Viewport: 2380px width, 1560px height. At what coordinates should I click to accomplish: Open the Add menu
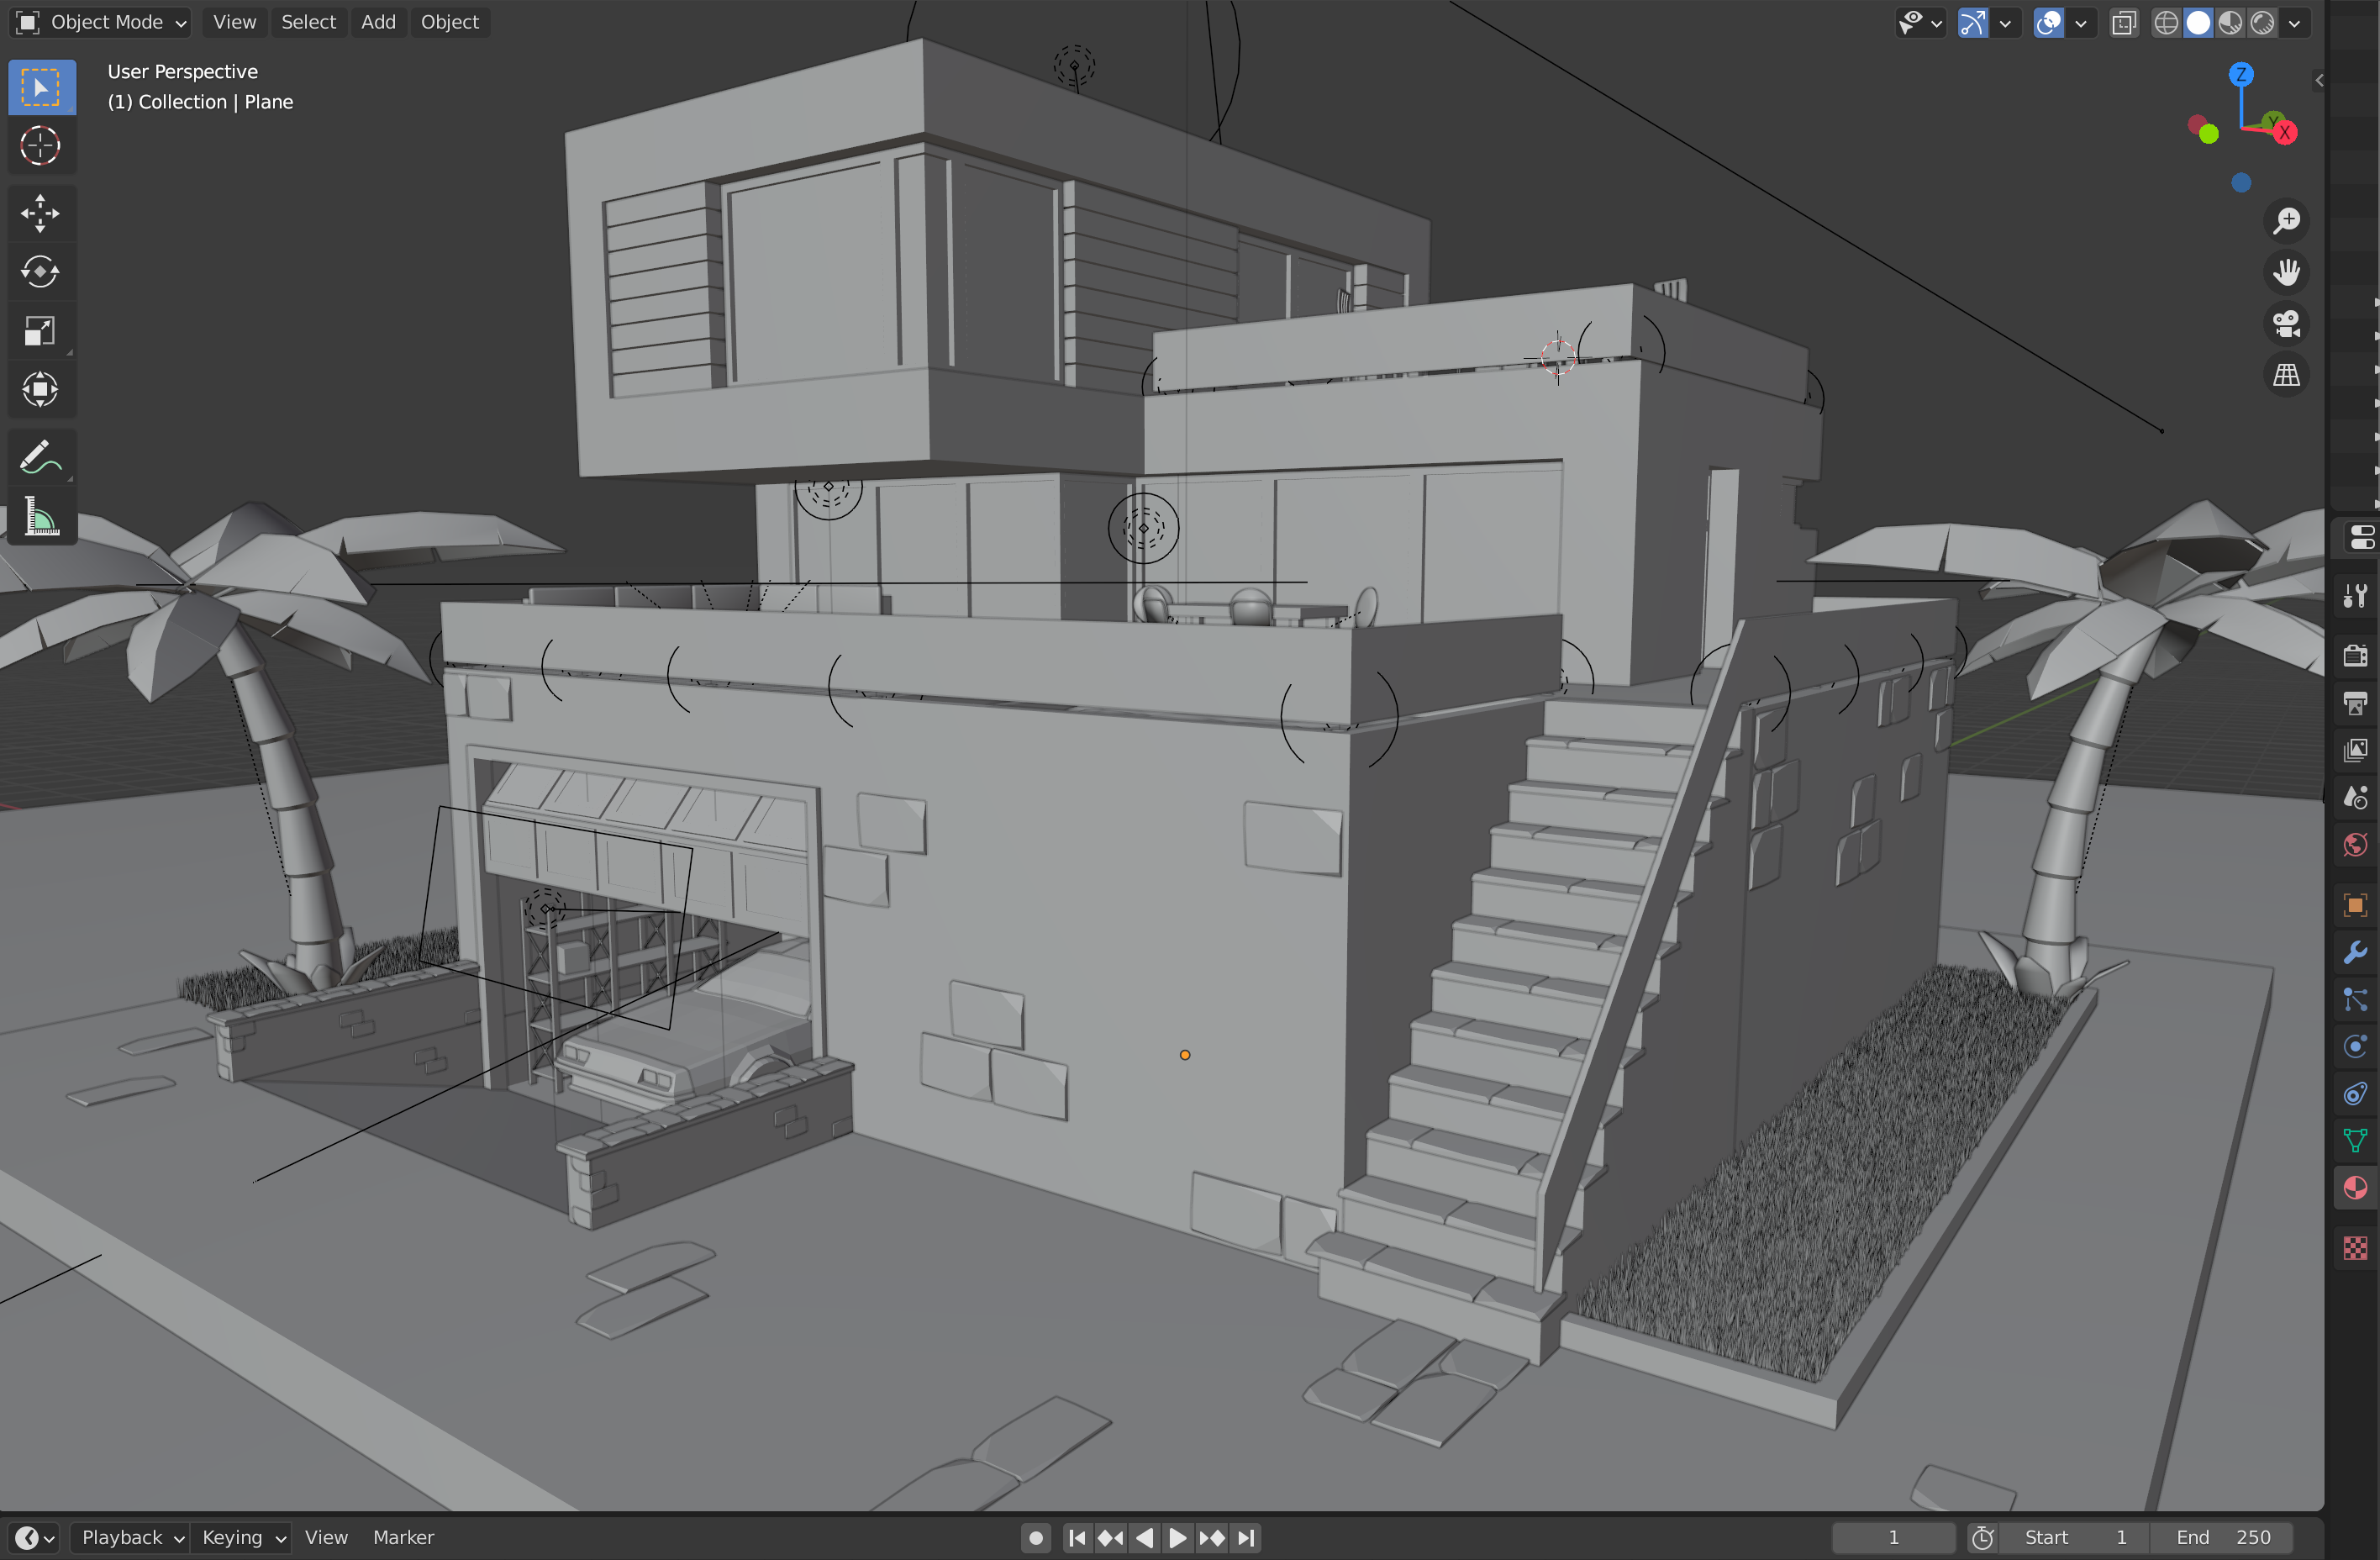pyautogui.click(x=378, y=22)
